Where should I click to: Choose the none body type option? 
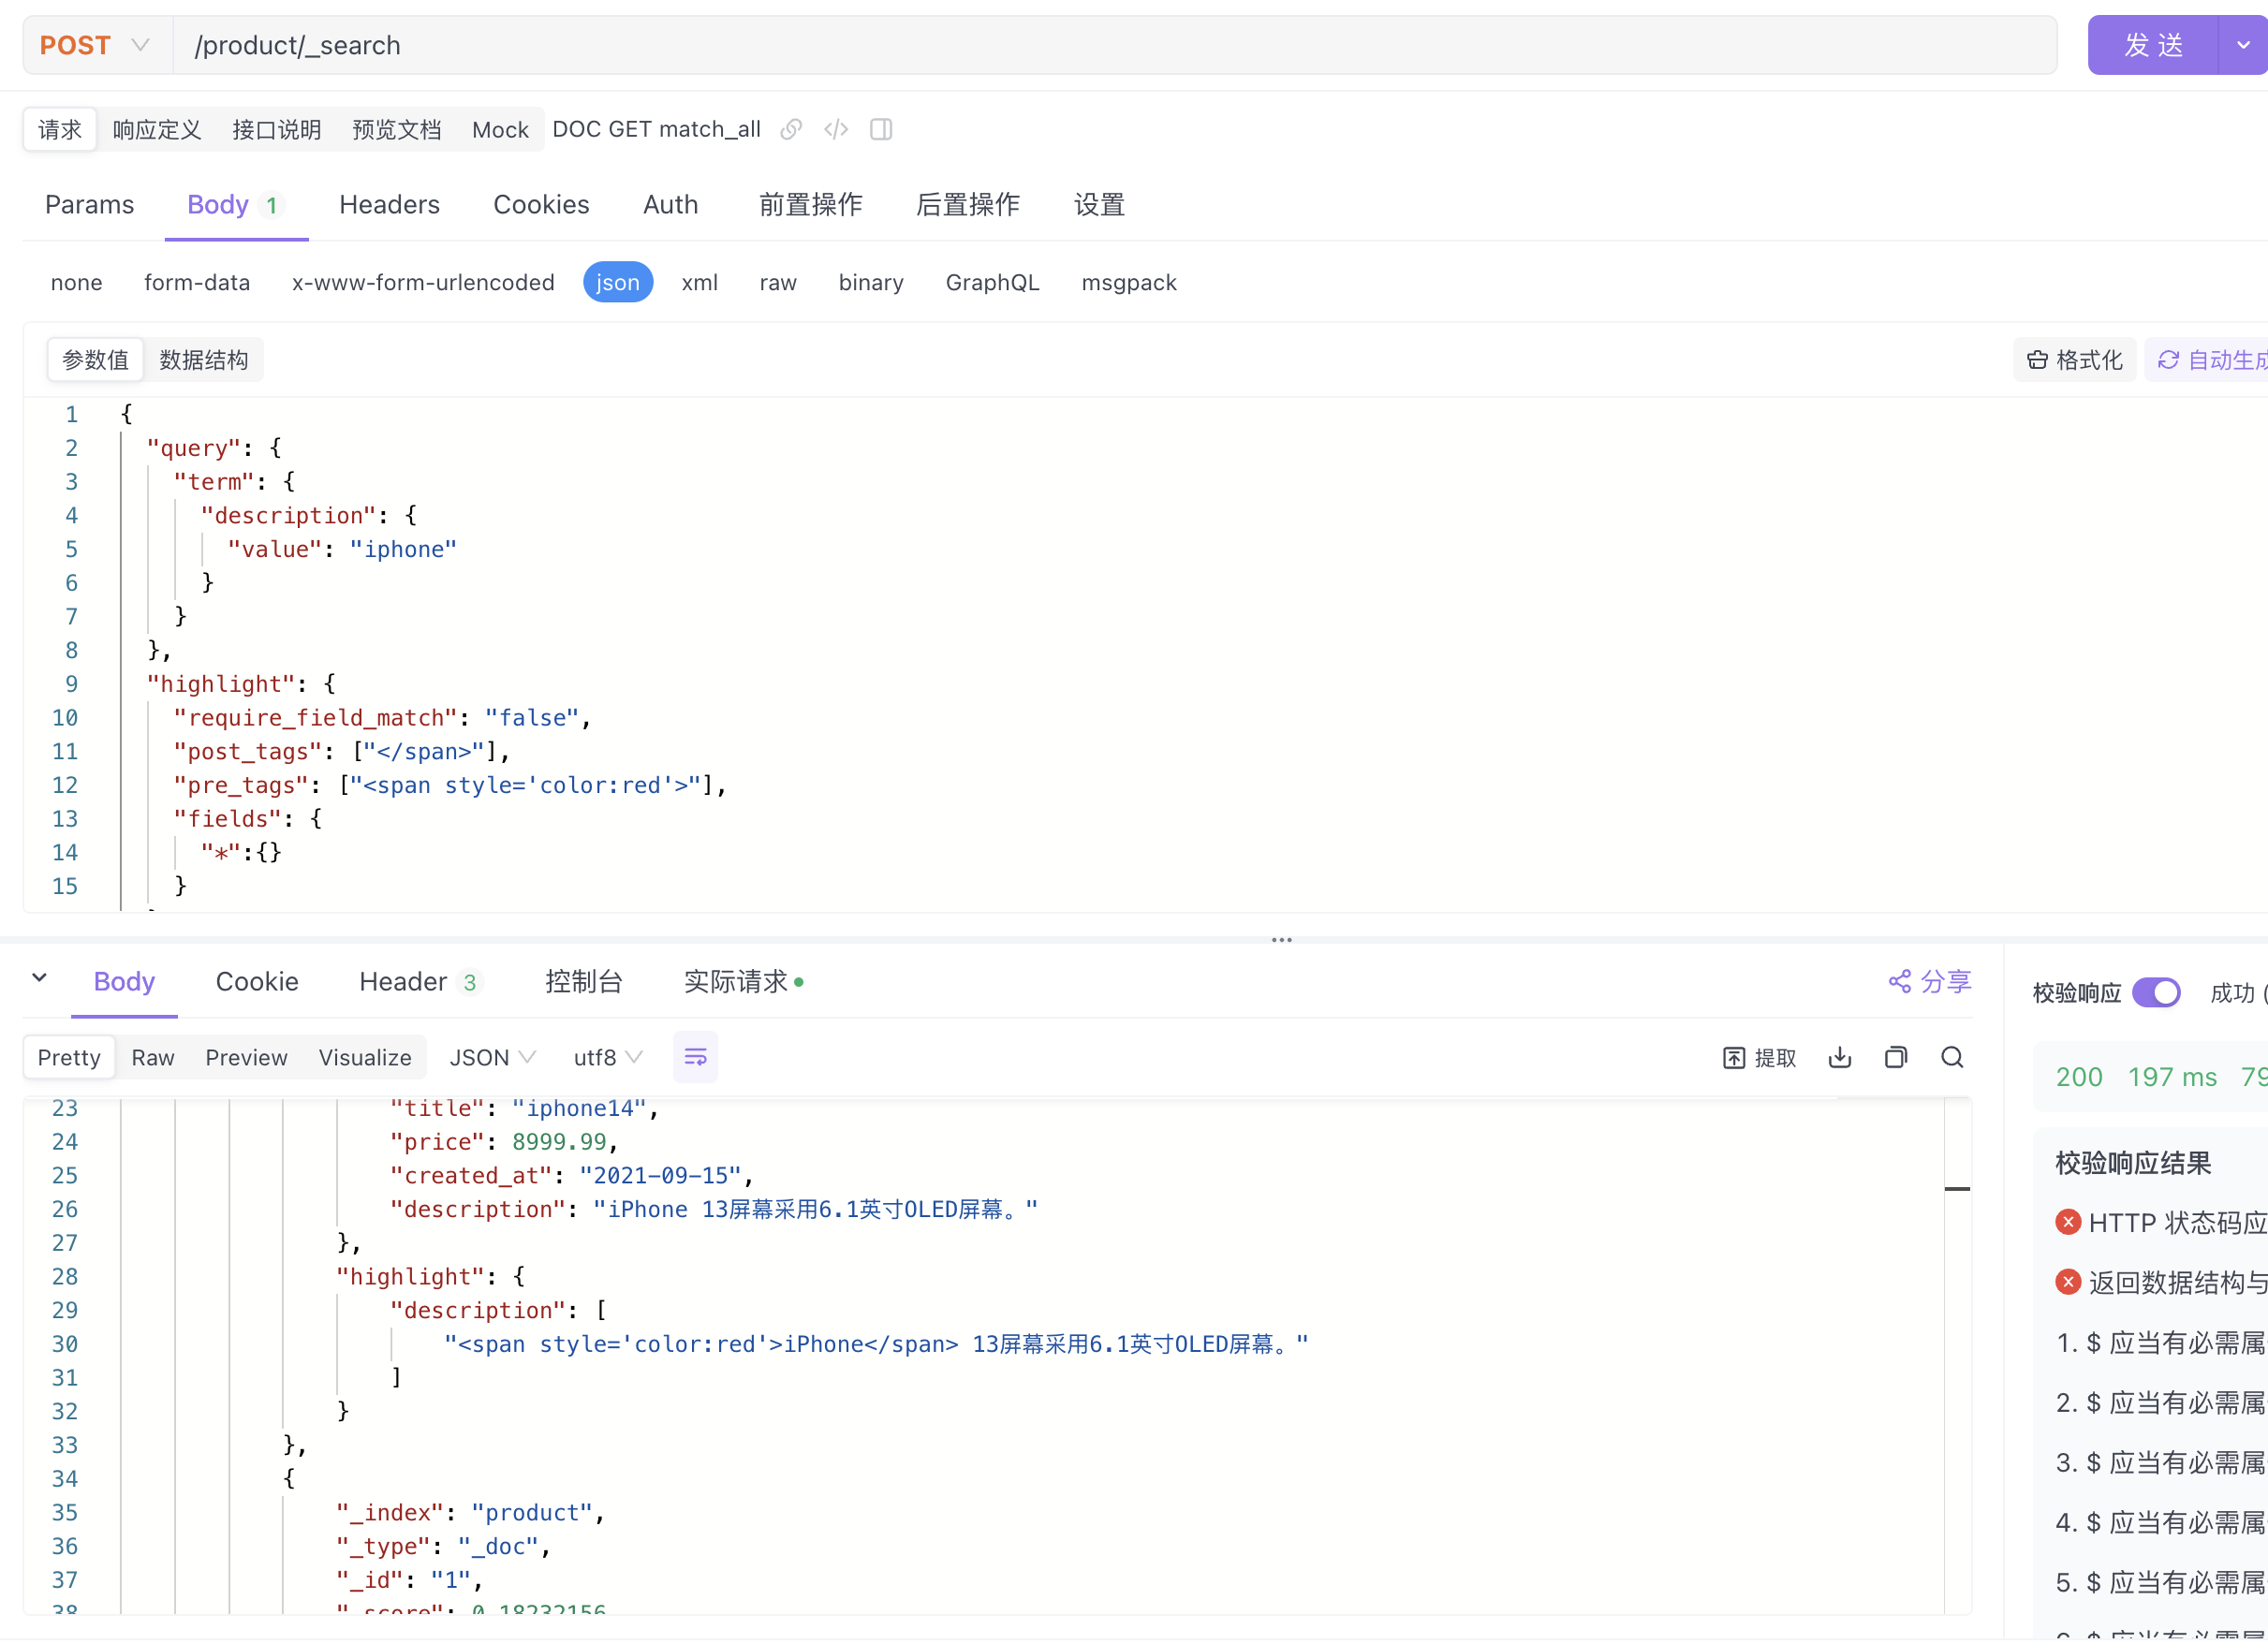tap(76, 283)
